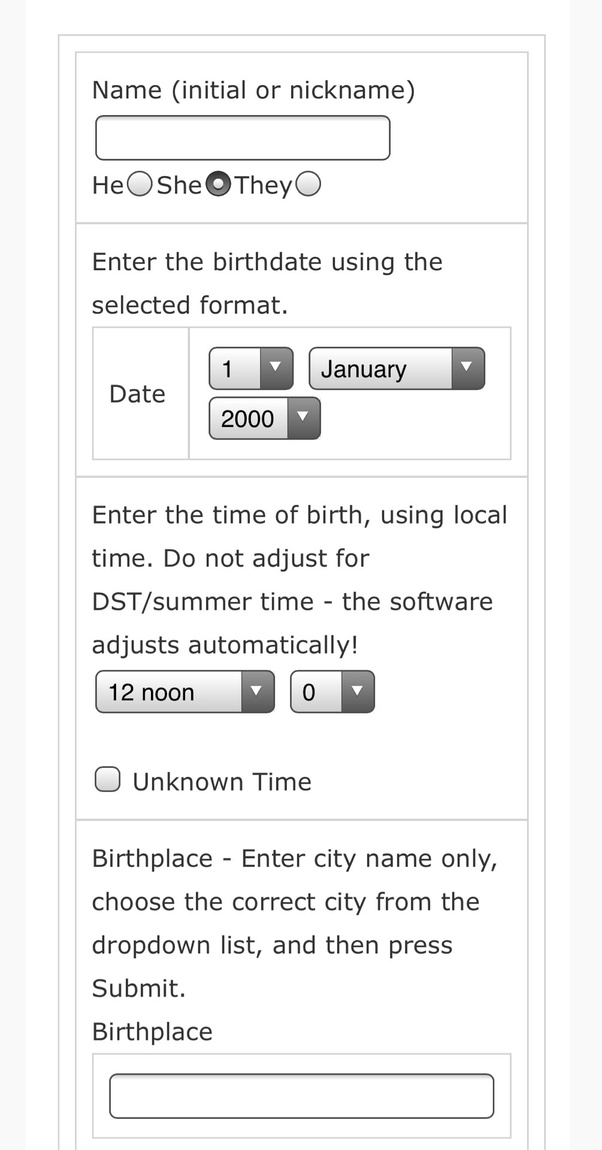Click the Date row label

click(137, 394)
